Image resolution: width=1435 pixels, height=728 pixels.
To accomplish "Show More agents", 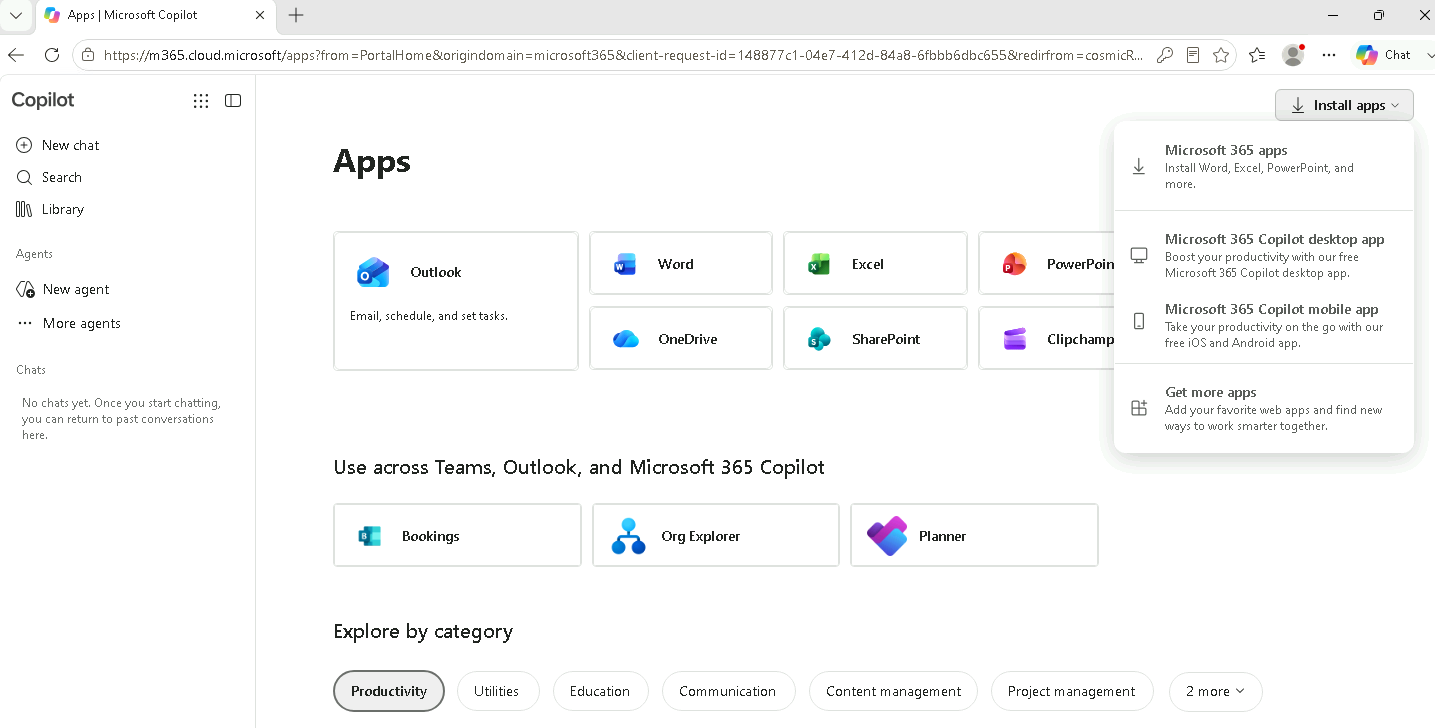I will 68,323.
